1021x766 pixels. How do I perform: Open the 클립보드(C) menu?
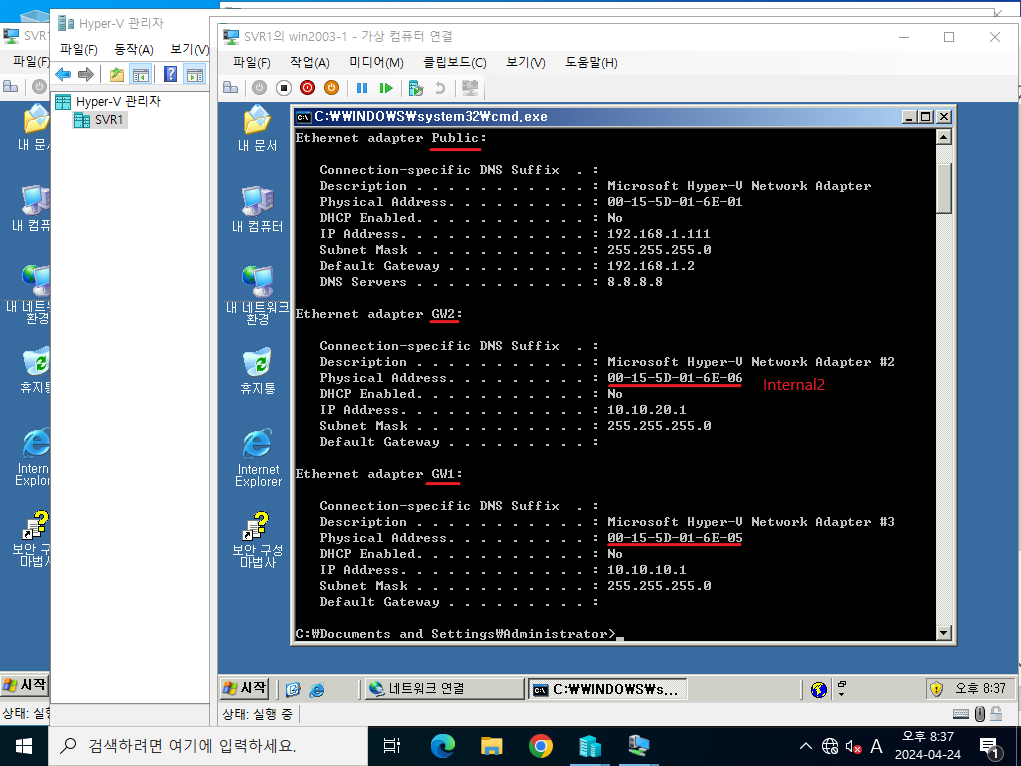point(455,63)
